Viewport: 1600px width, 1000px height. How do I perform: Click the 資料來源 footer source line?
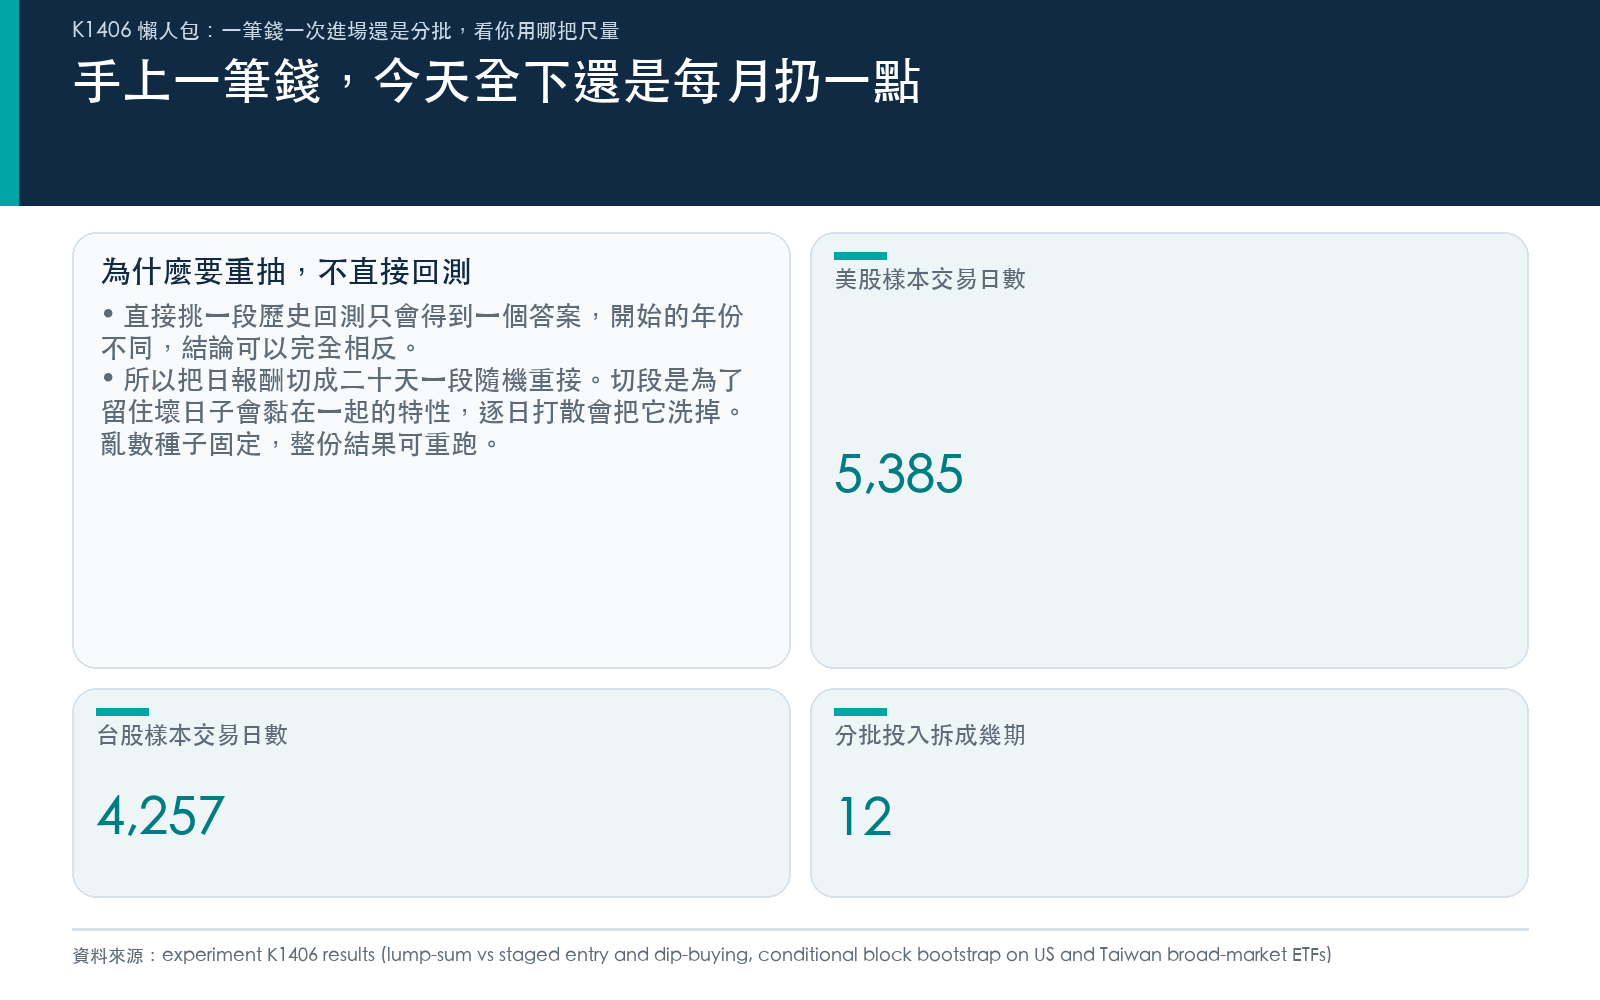[x=702, y=955]
